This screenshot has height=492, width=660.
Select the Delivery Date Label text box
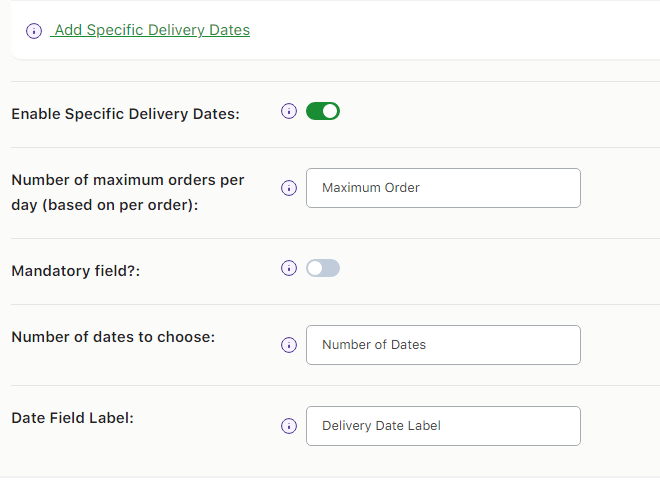pos(443,426)
